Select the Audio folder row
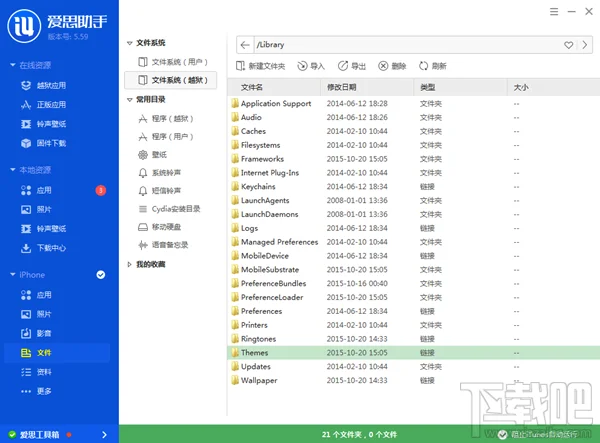Image resolution: width=600 pixels, height=443 pixels. point(414,117)
